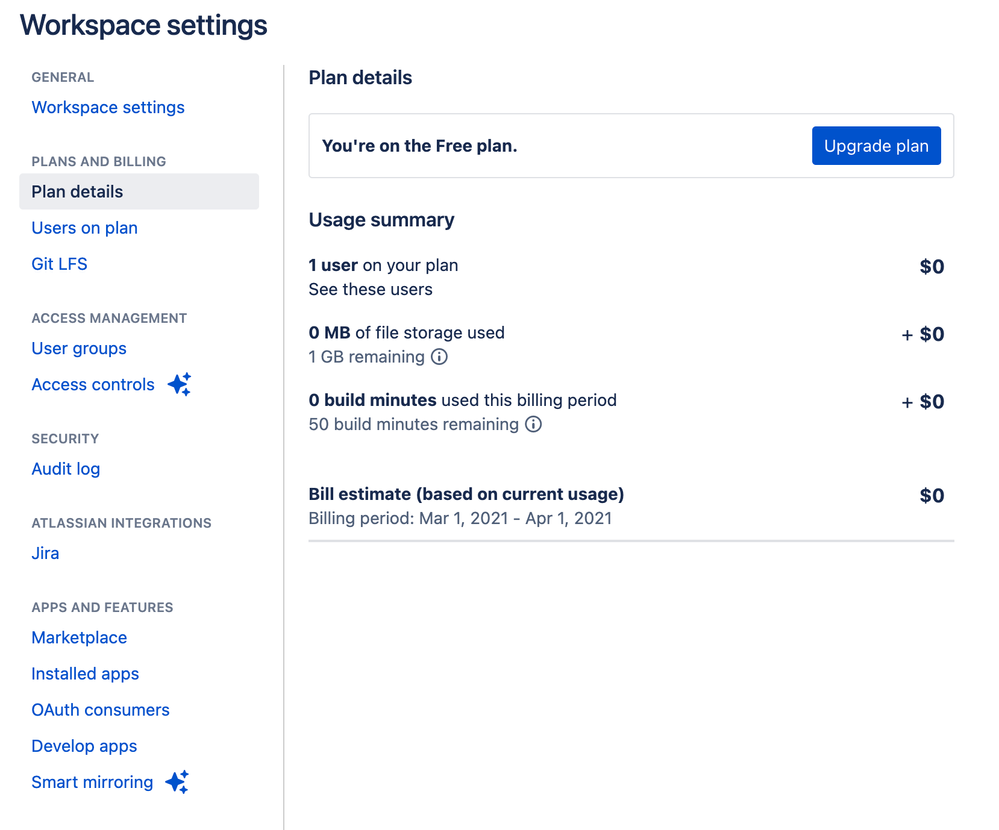Open Workspace settings in the sidebar

point(108,107)
